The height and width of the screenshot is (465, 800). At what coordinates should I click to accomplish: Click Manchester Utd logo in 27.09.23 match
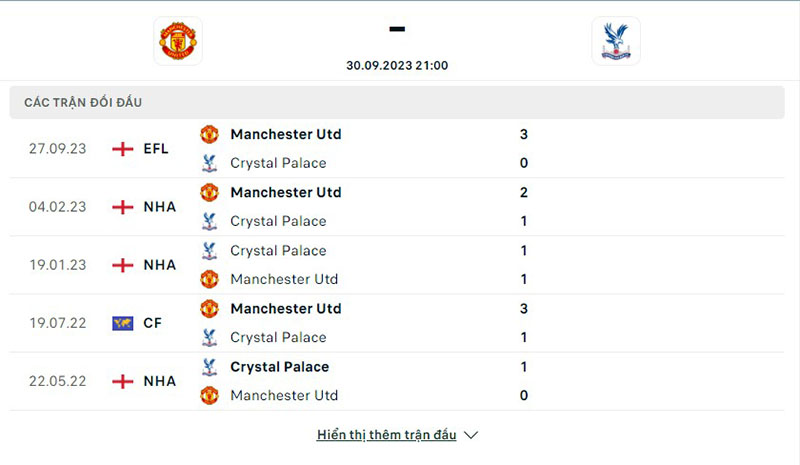(x=209, y=134)
